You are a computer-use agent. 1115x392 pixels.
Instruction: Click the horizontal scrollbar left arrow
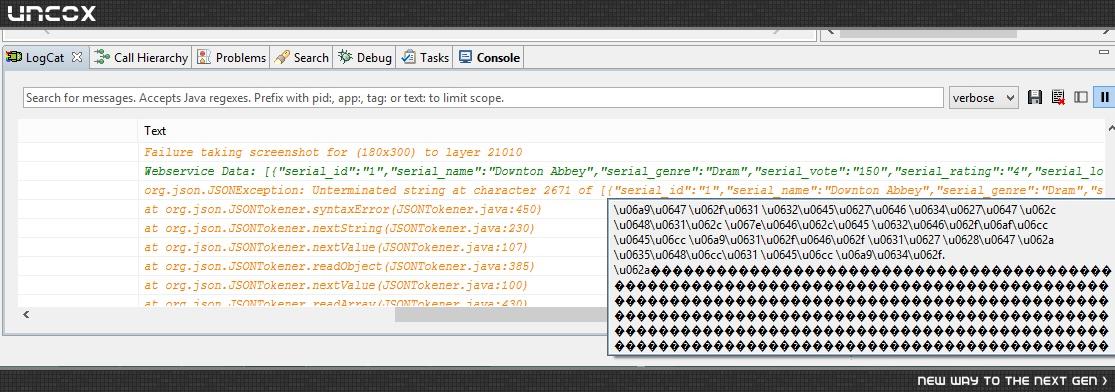(x=26, y=314)
